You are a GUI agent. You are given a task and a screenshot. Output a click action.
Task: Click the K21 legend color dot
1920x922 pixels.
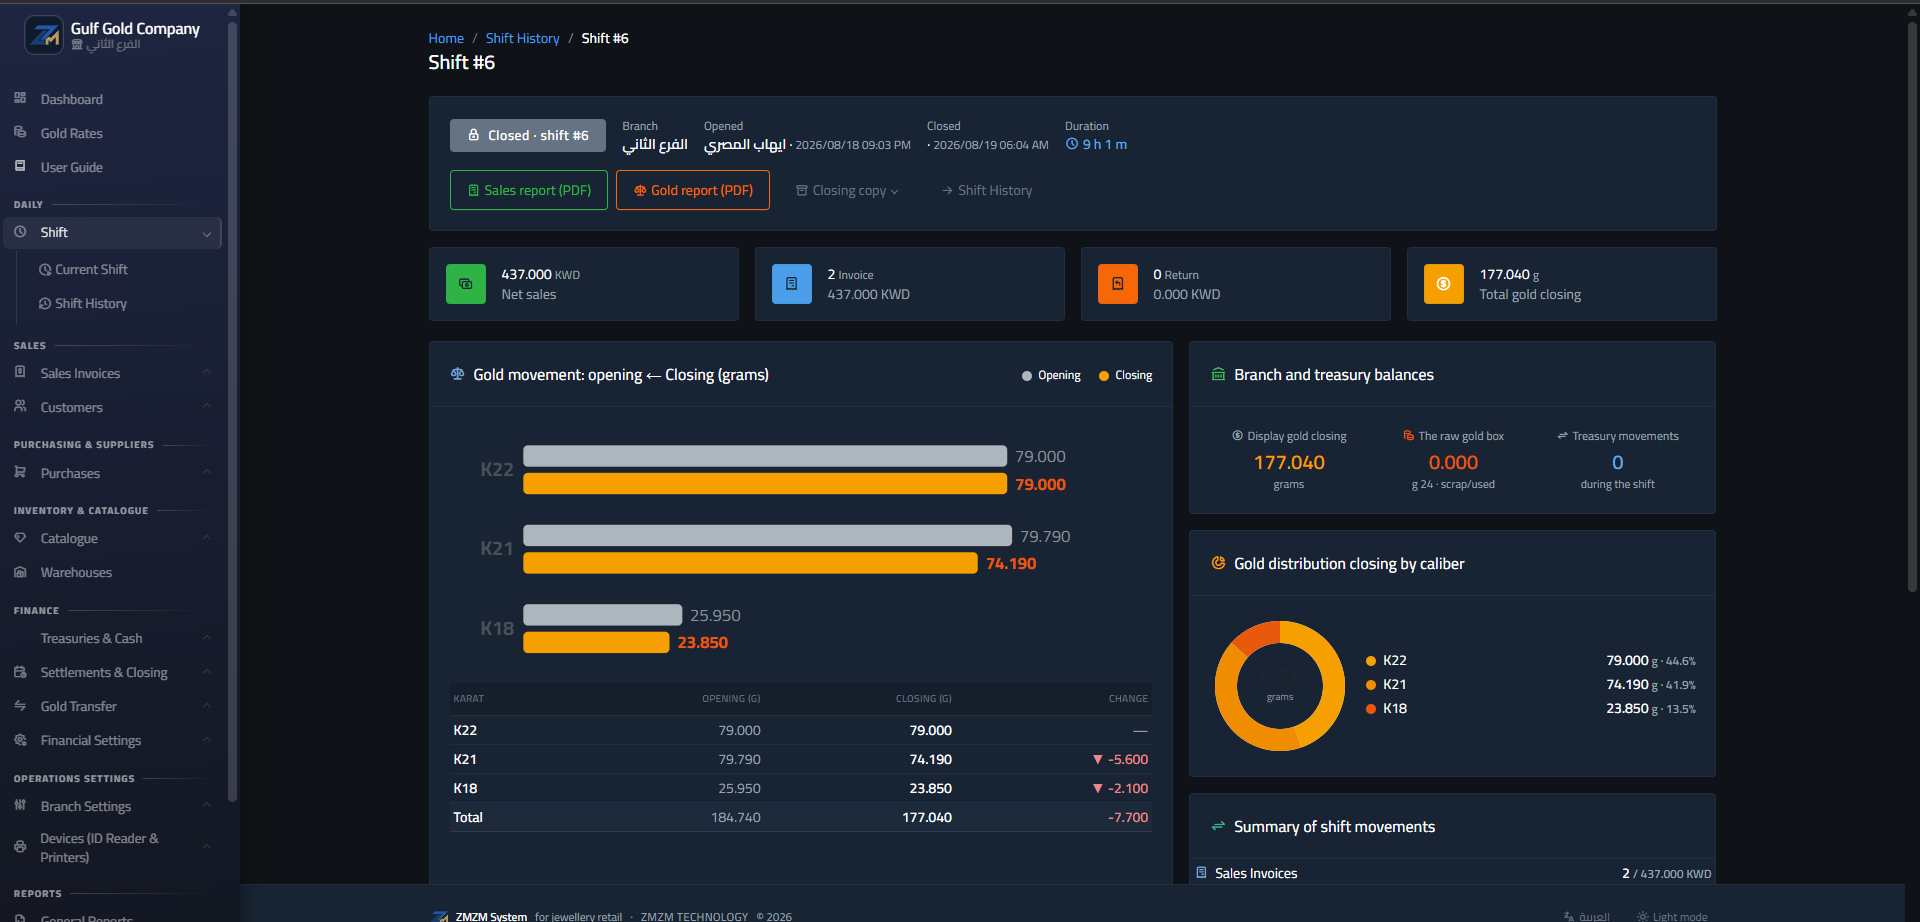1371,685
